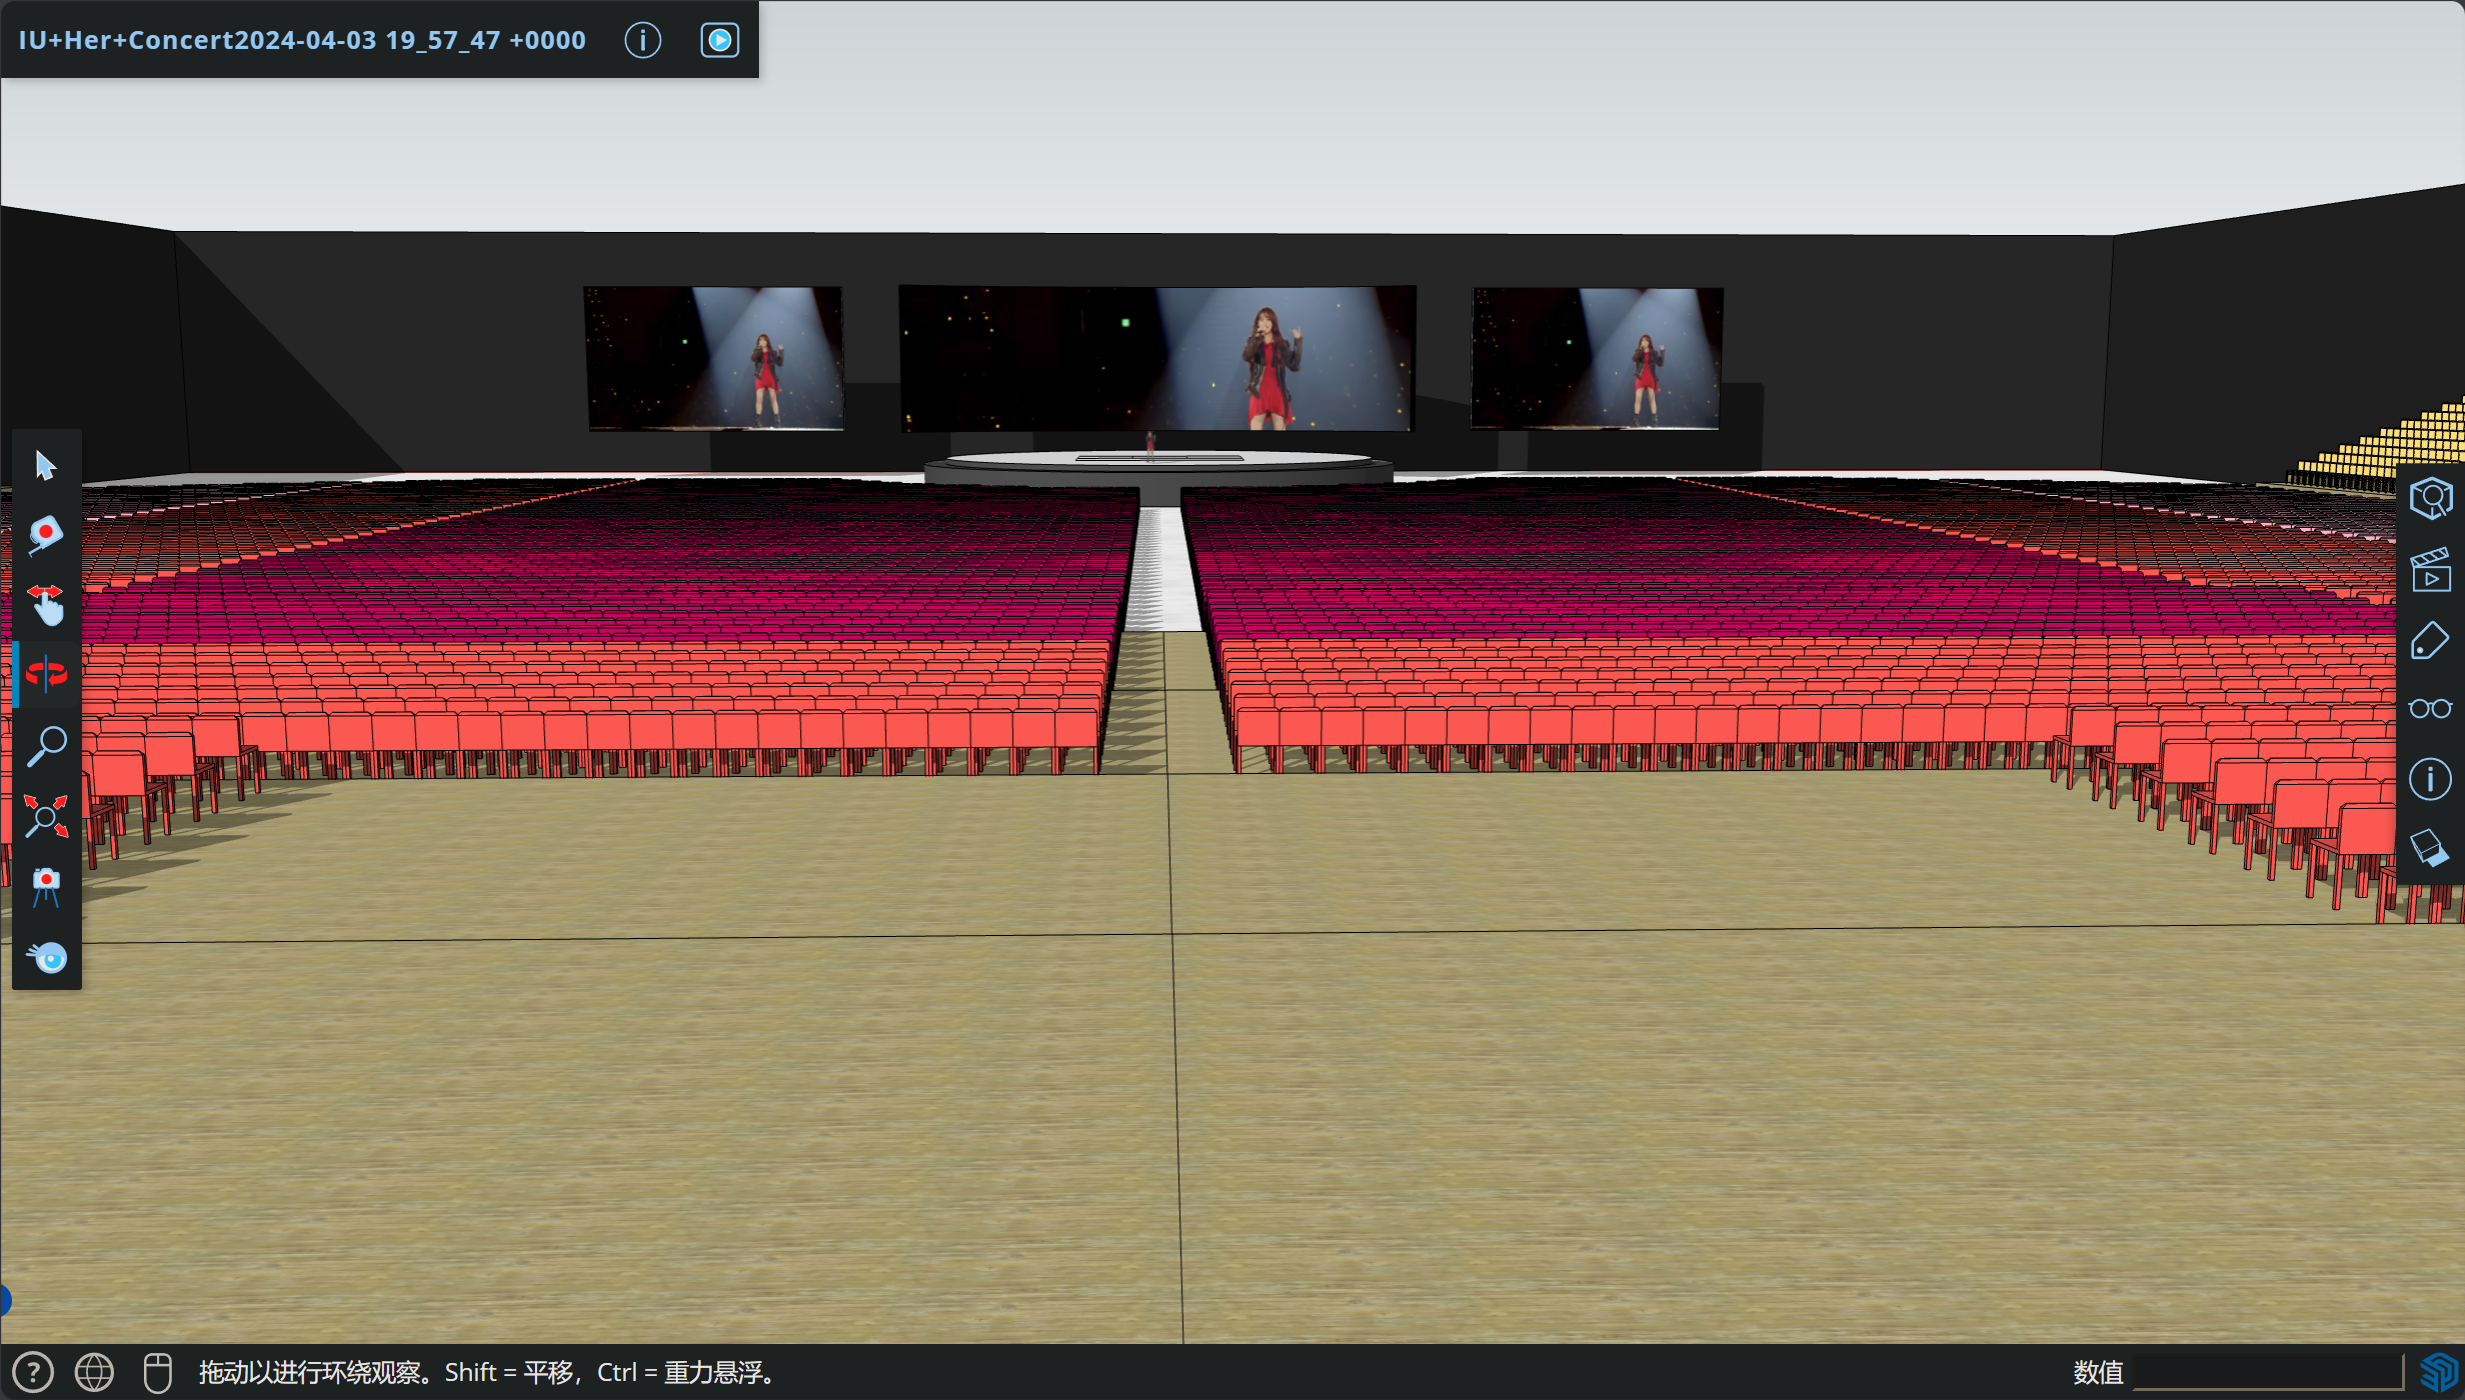Open Entity Info panel on right
The height and width of the screenshot is (1400, 2465).
coord(2430,779)
